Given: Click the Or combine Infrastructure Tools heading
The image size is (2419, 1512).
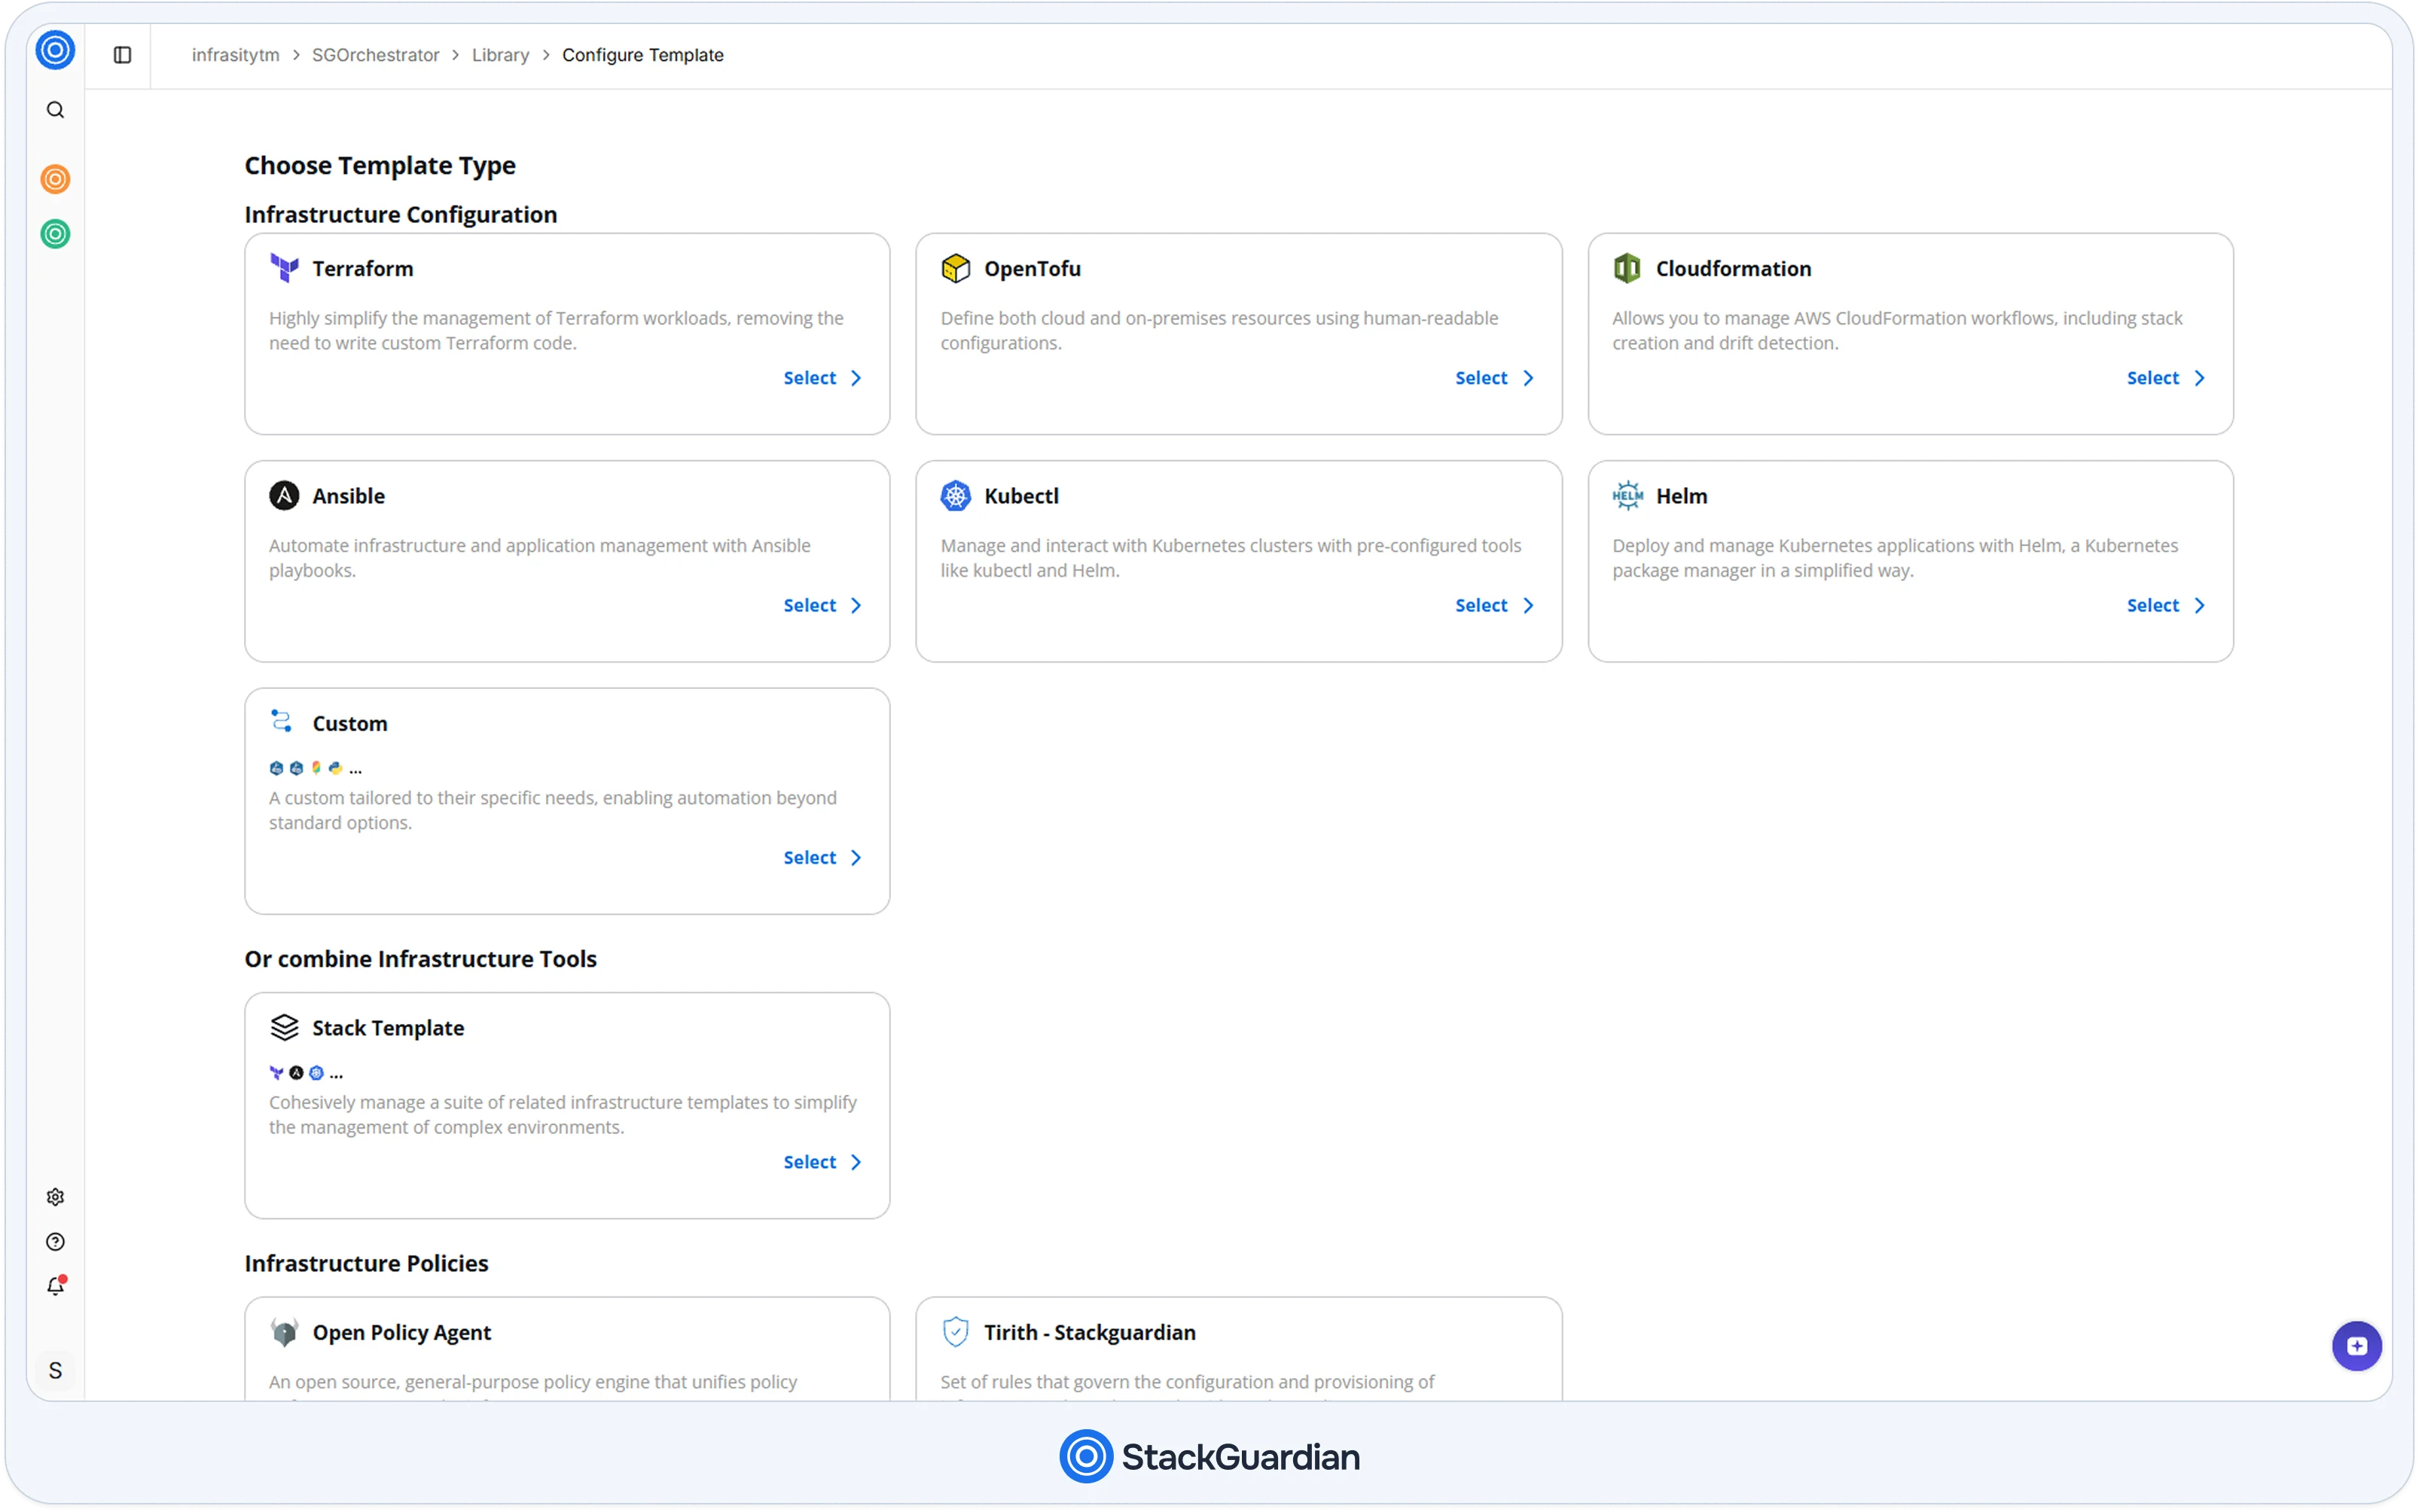Looking at the screenshot, I should (420, 959).
